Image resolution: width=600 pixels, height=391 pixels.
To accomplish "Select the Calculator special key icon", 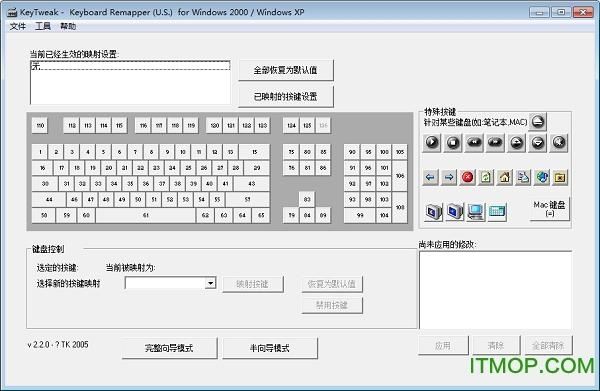I will (497, 212).
